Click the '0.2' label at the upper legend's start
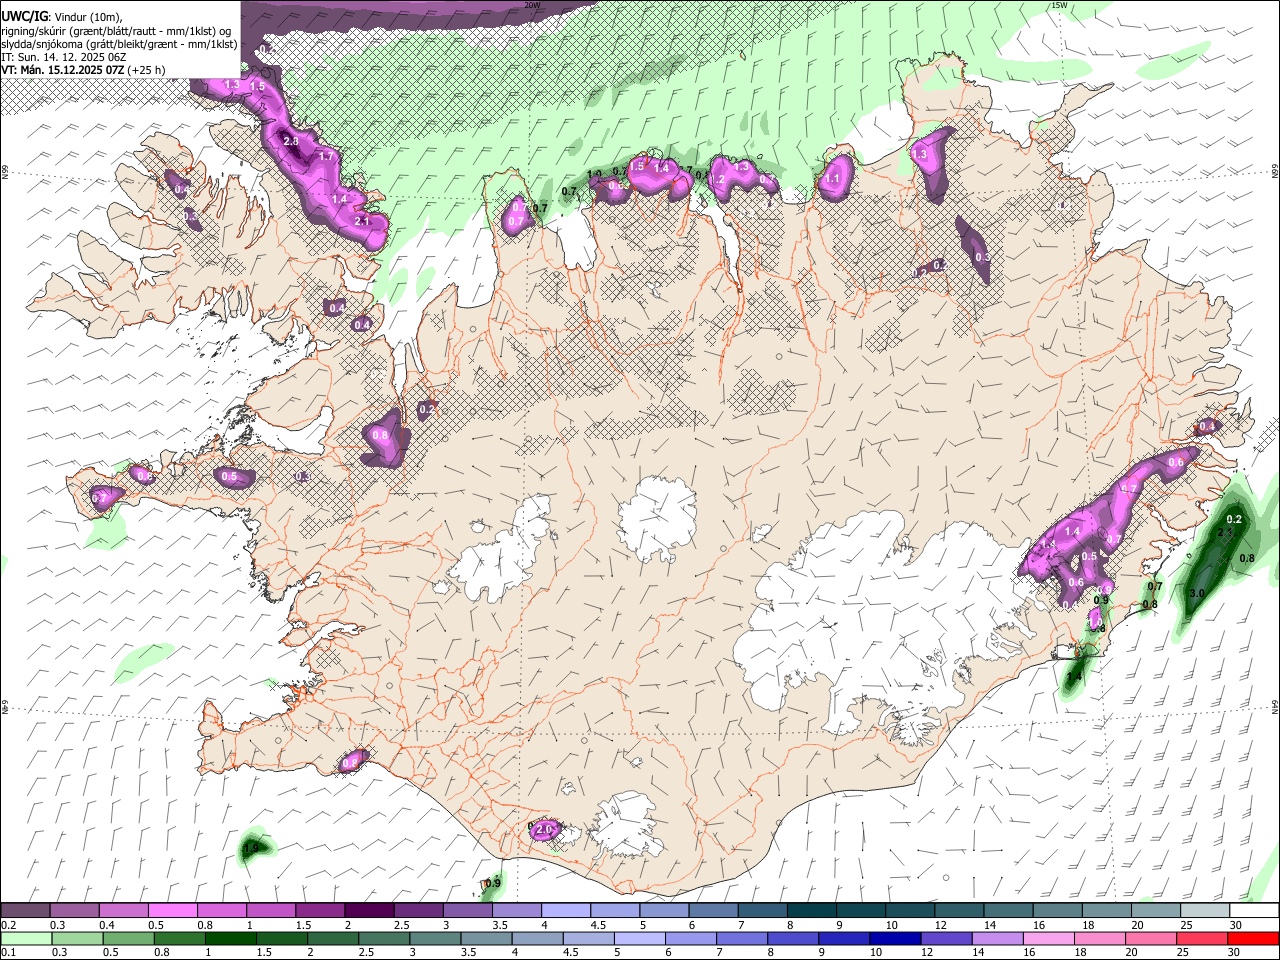Image resolution: width=1280 pixels, height=960 pixels. pos(10,925)
